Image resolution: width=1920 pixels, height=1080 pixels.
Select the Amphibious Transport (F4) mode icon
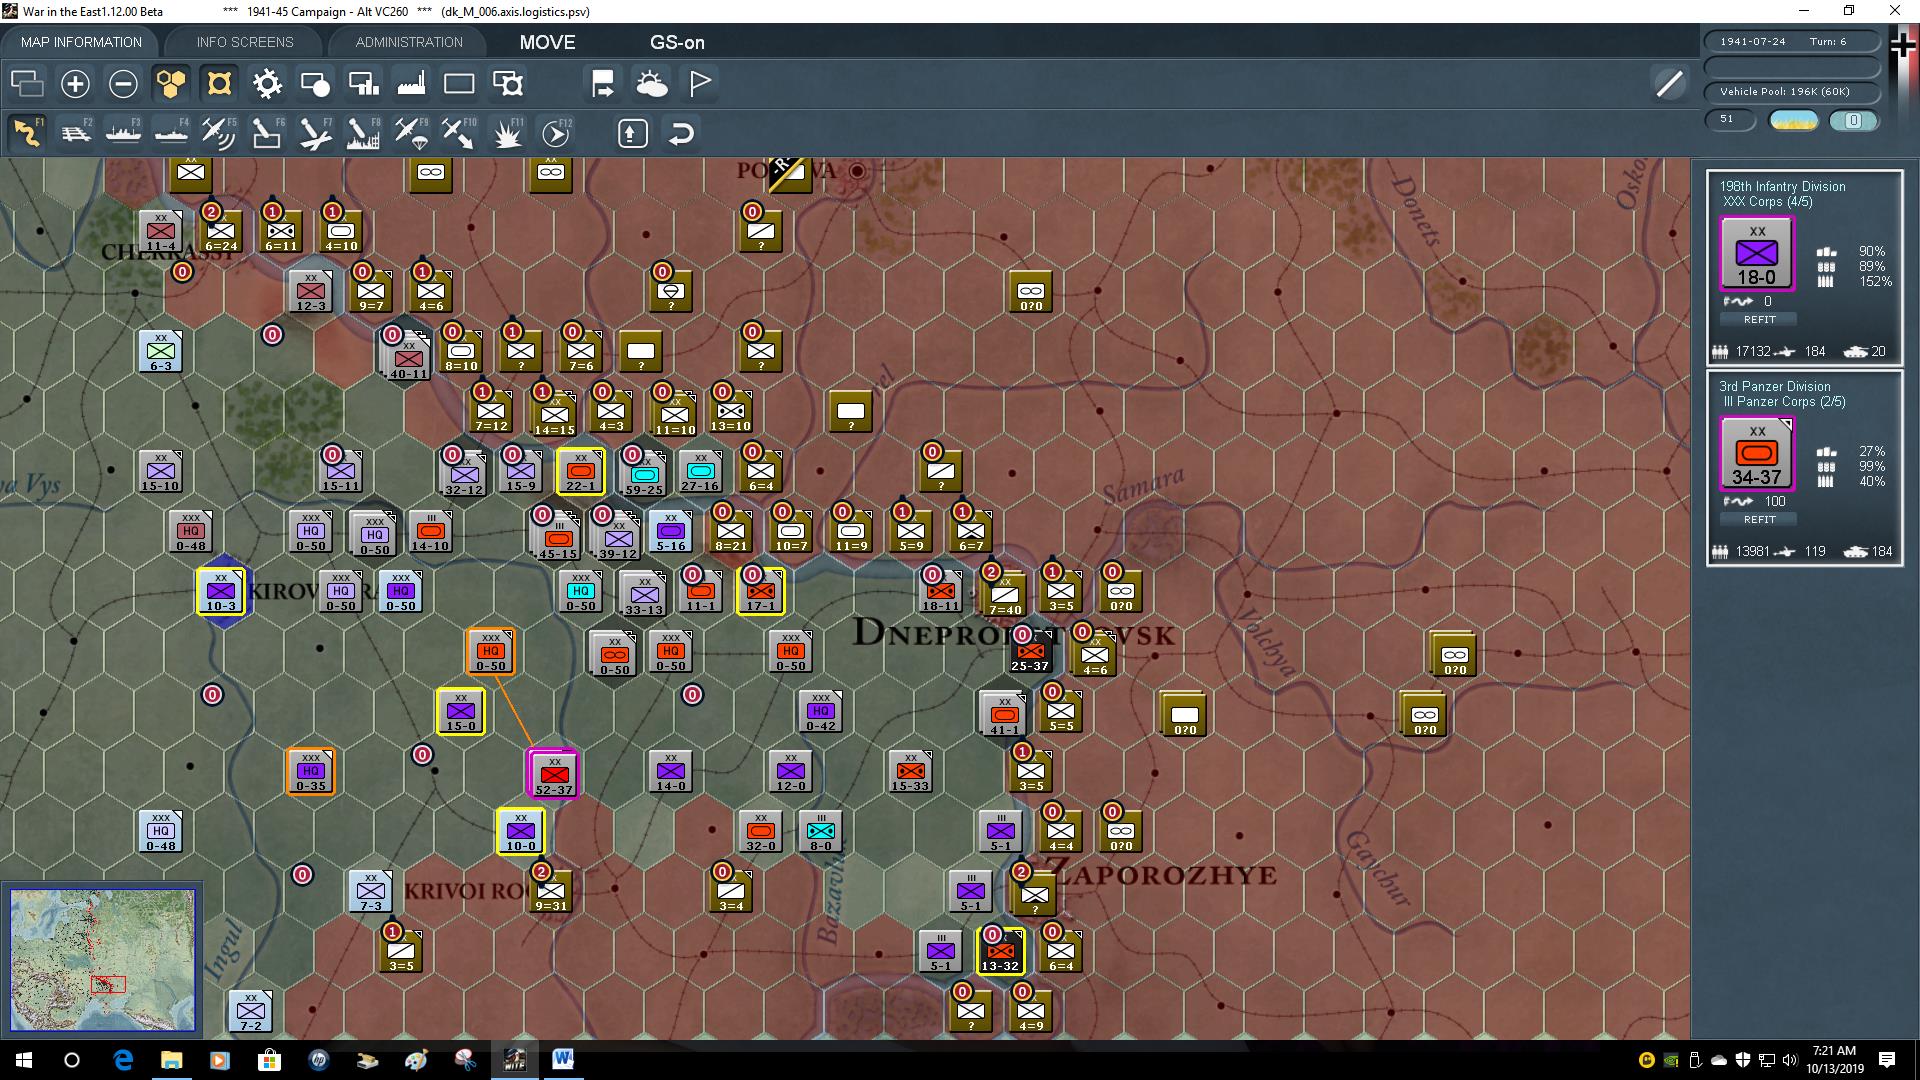click(x=171, y=133)
